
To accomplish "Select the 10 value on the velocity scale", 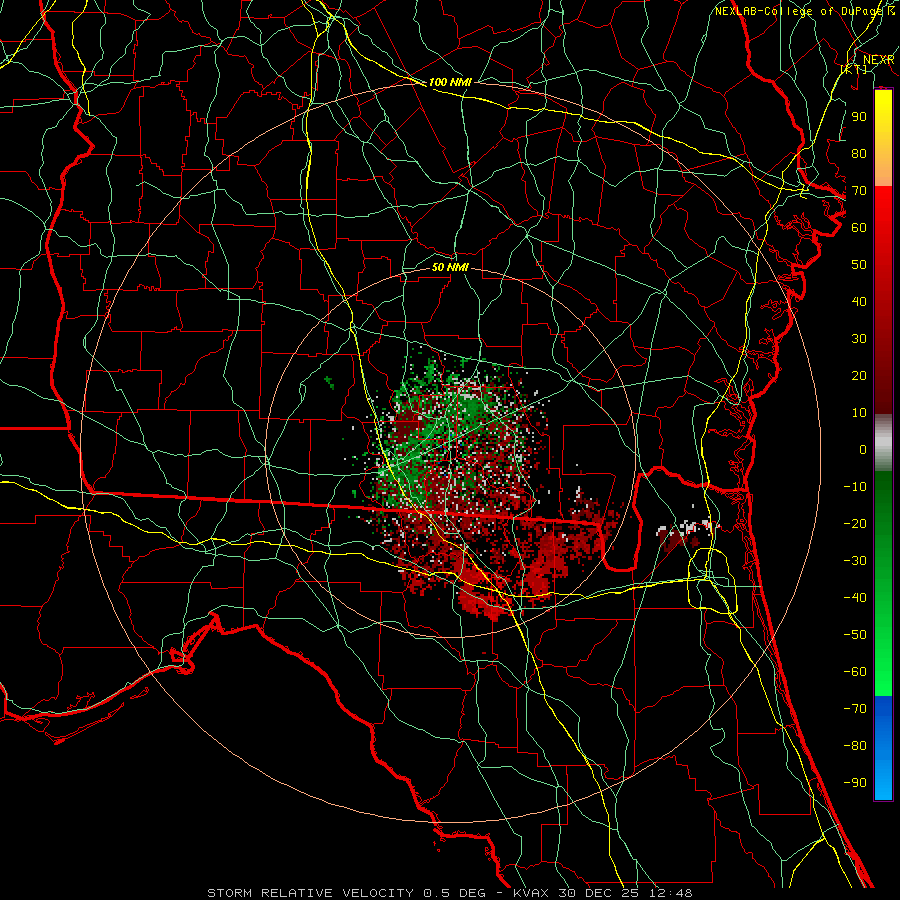I will [859, 413].
